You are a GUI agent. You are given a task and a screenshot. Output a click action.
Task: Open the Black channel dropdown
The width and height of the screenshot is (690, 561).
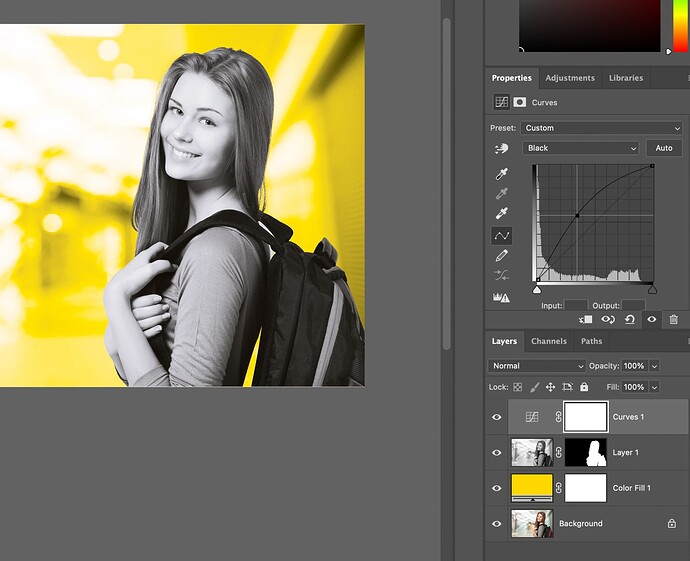tap(581, 148)
